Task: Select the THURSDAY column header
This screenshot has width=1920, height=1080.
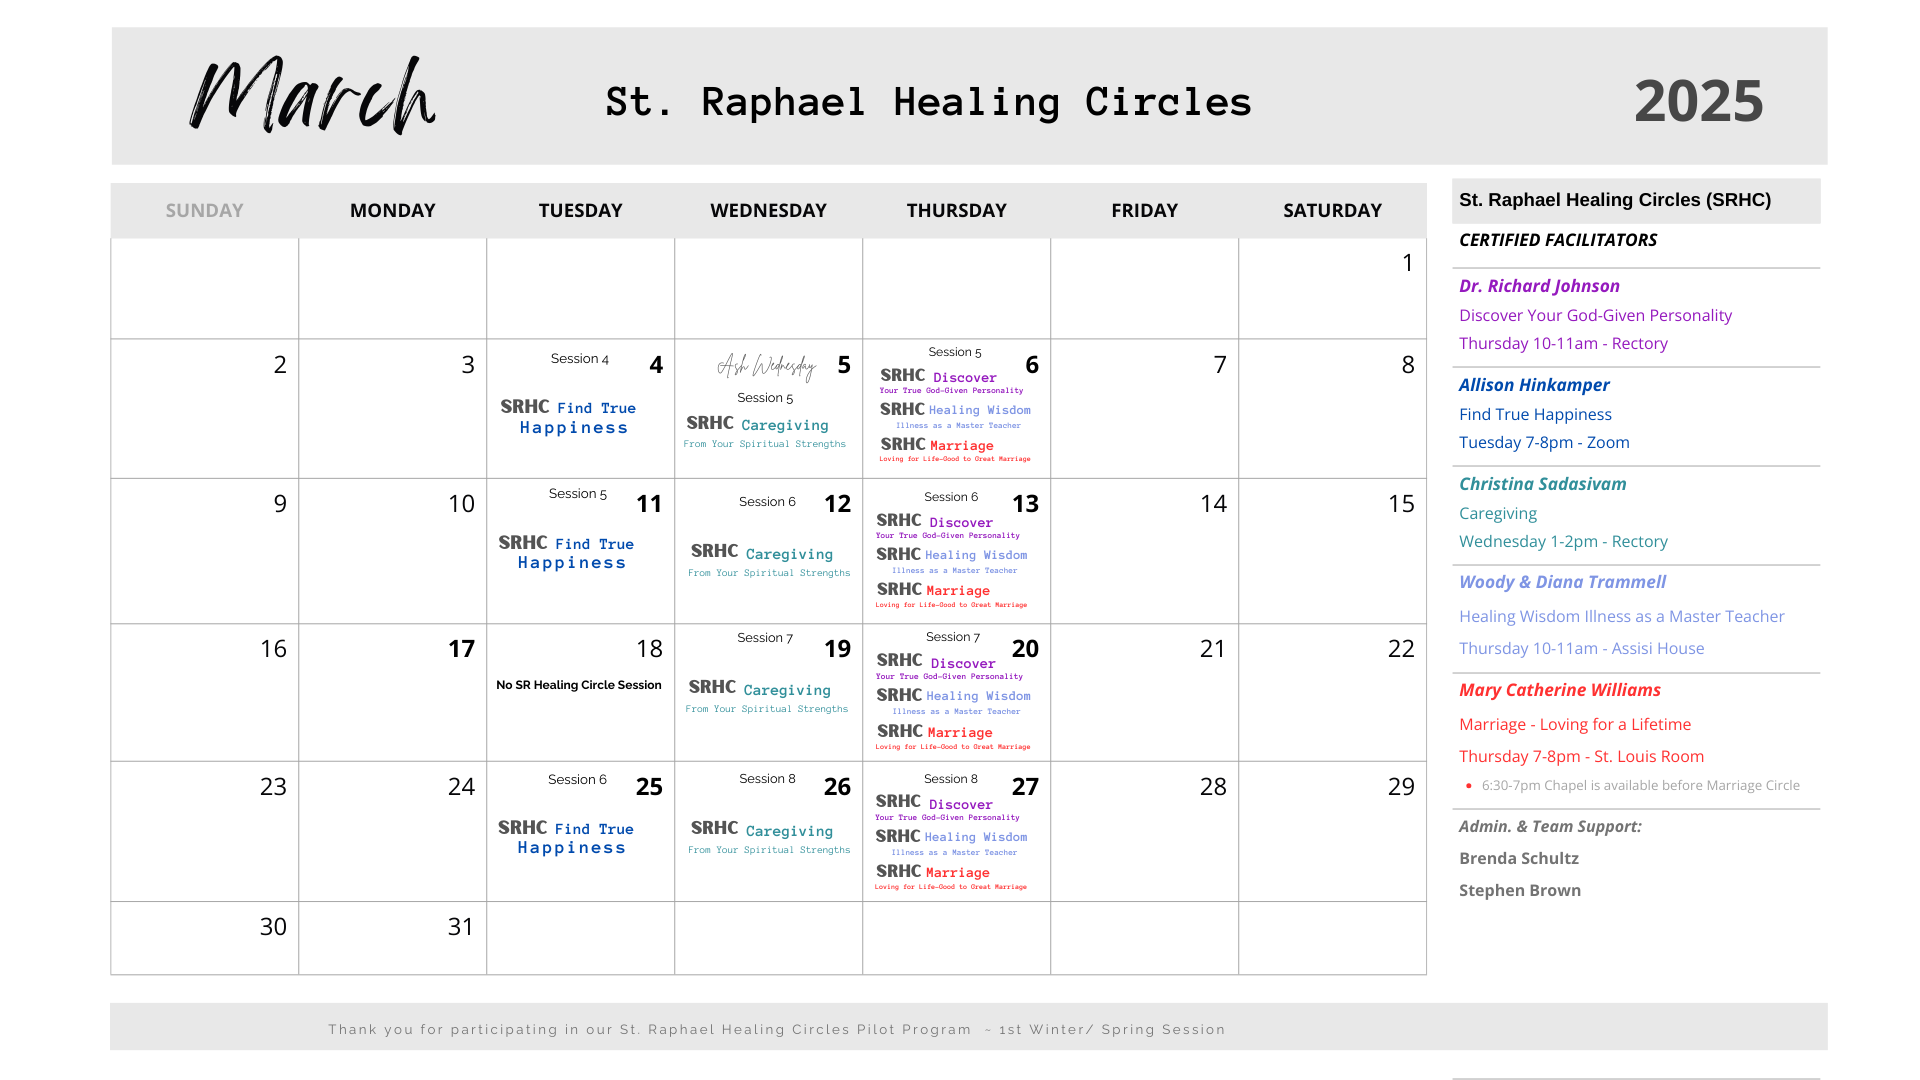Action: (x=956, y=210)
